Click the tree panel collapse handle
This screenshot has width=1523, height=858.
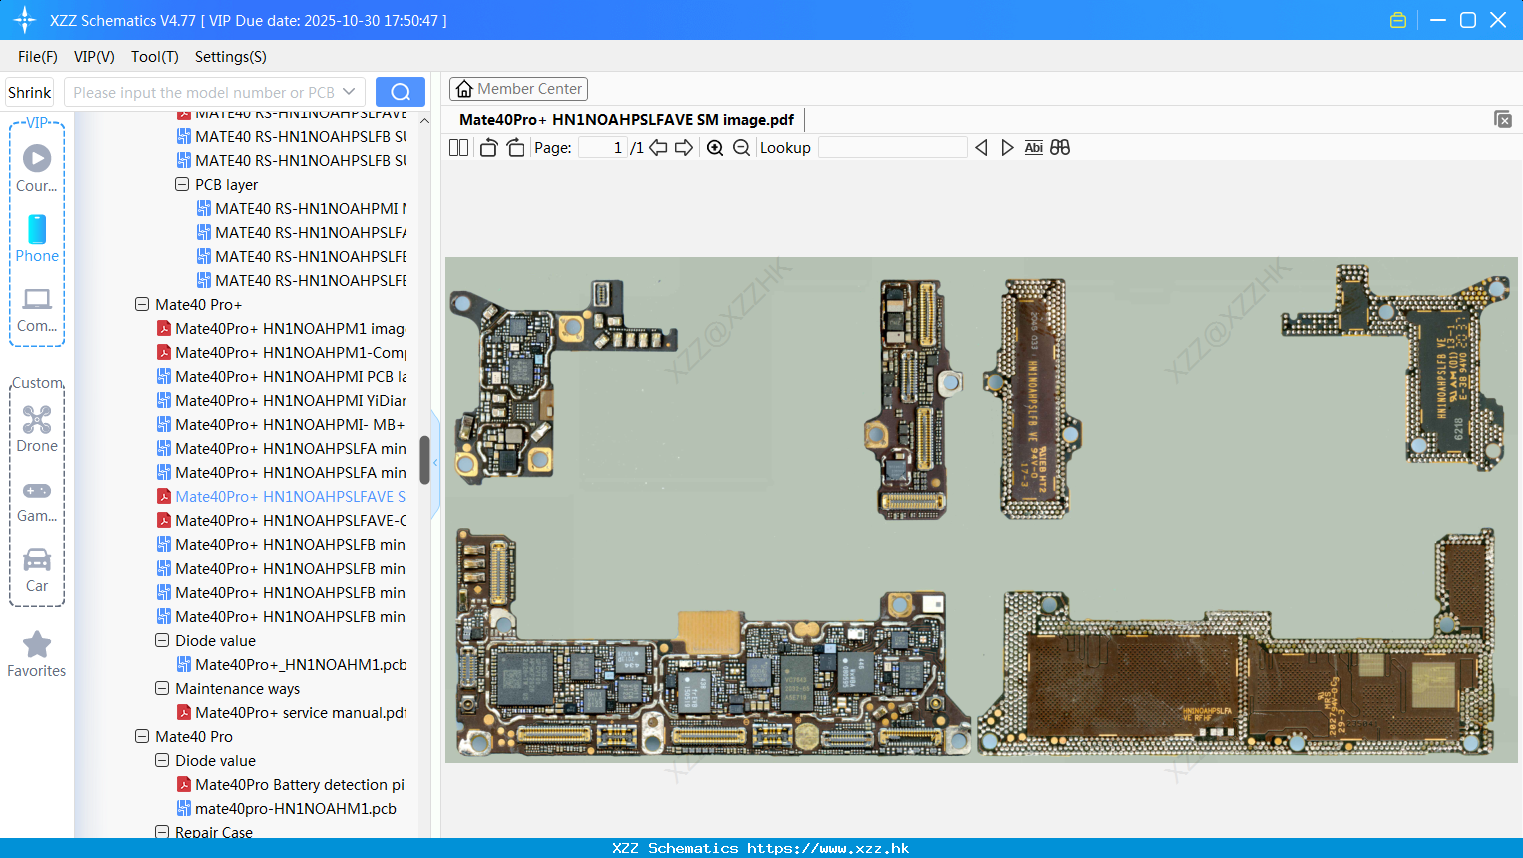click(x=435, y=463)
